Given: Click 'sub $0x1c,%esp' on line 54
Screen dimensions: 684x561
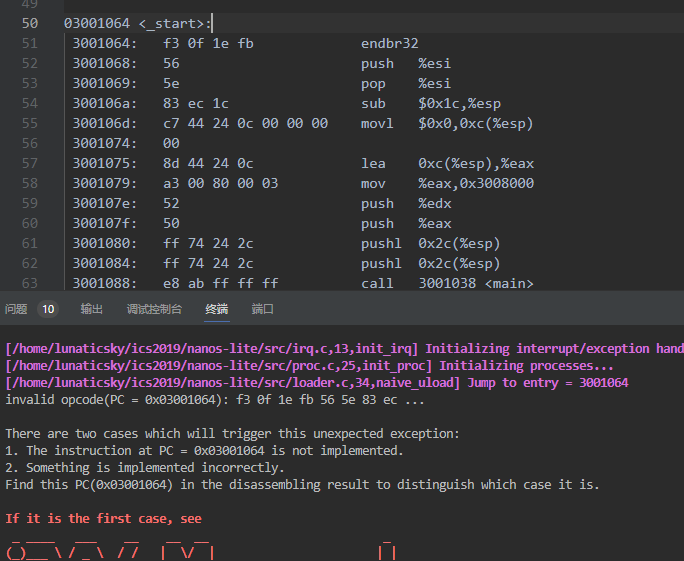Looking at the screenshot, I should point(431,103).
